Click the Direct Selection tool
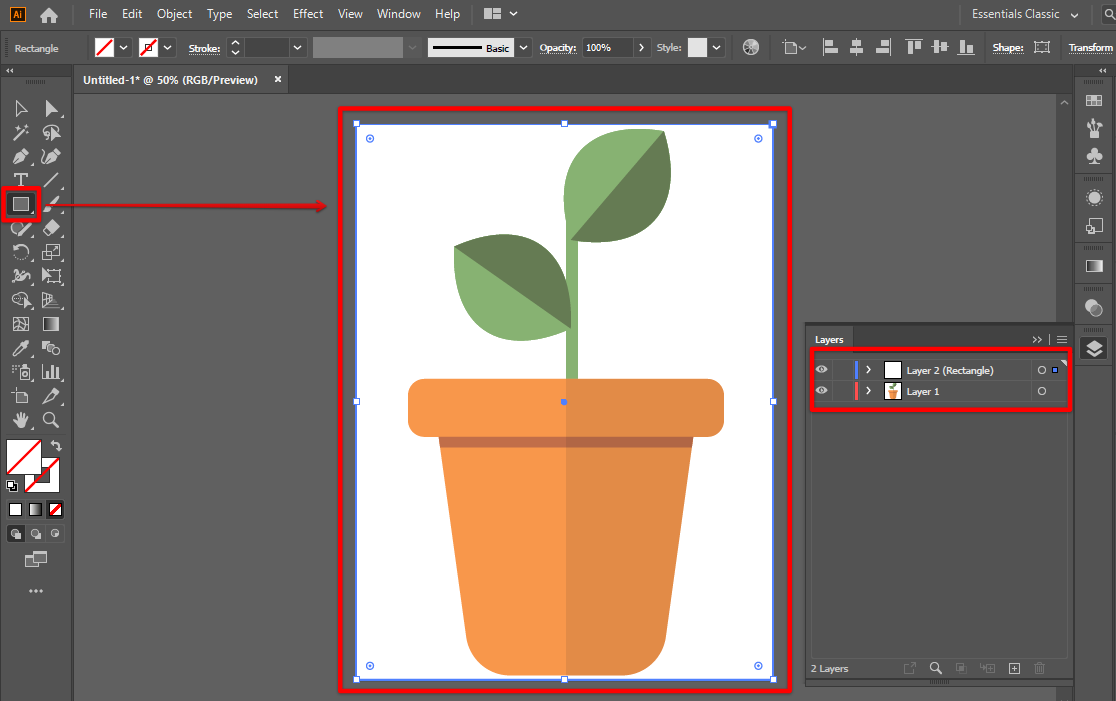Viewport: 1116px width, 701px height. coord(51,108)
